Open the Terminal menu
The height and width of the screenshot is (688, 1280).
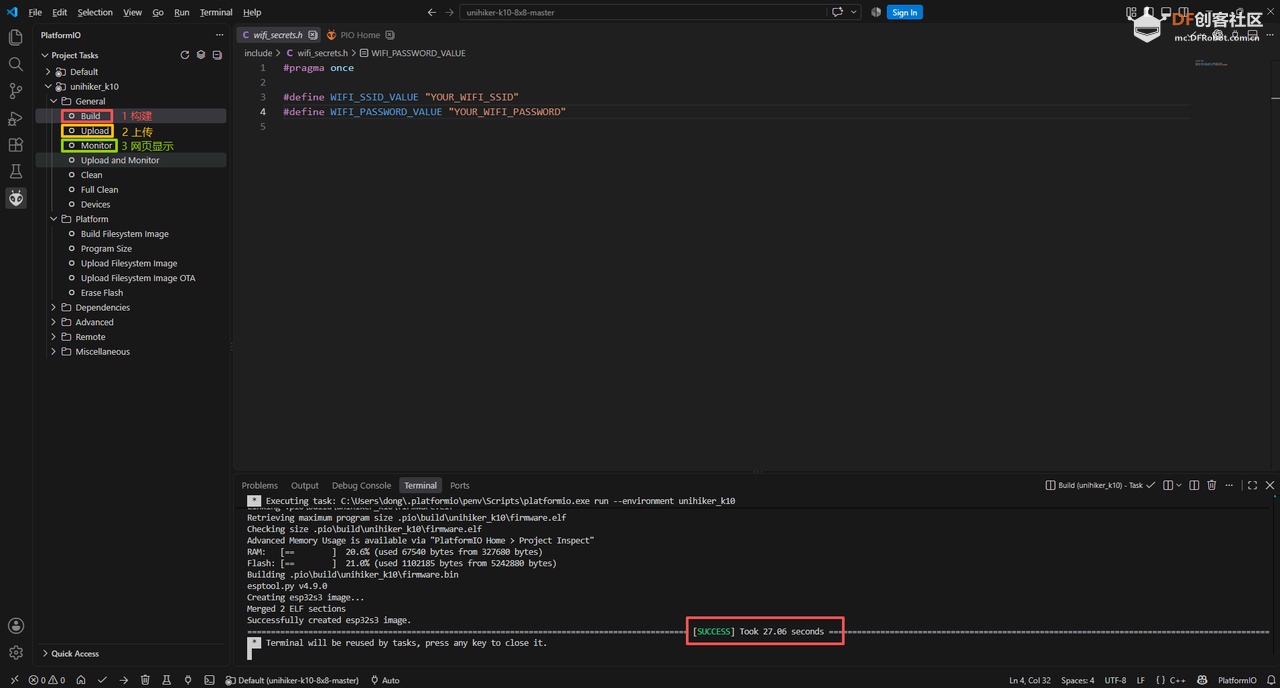point(216,12)
